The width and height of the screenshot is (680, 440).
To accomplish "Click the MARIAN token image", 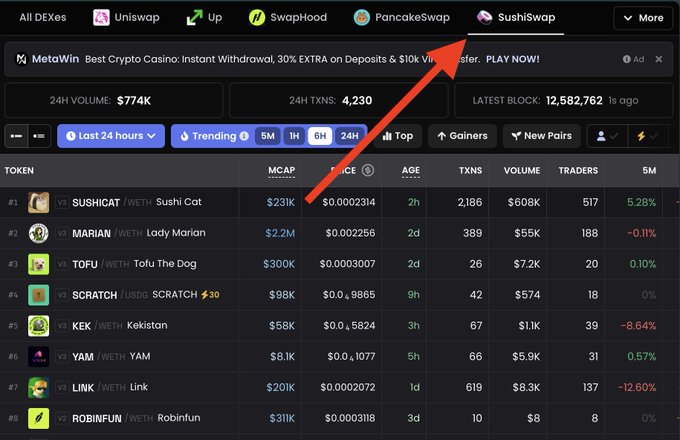I will pyautogui.click(x=39, y=233).
